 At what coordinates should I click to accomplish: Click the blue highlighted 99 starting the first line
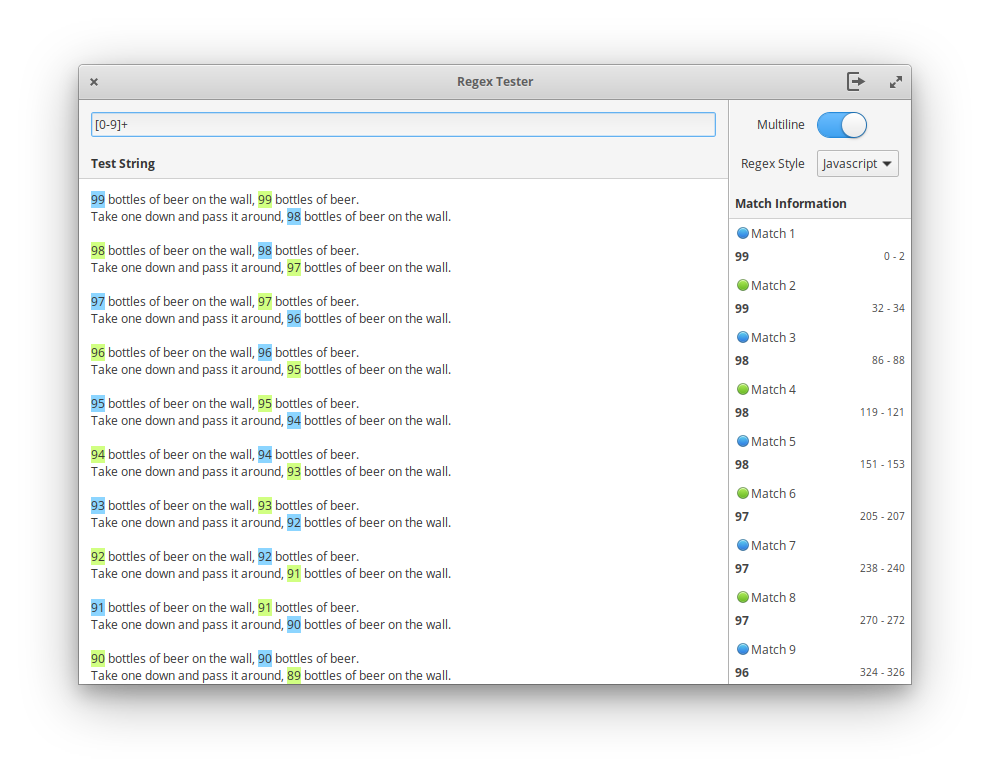[x=98, y=199]
